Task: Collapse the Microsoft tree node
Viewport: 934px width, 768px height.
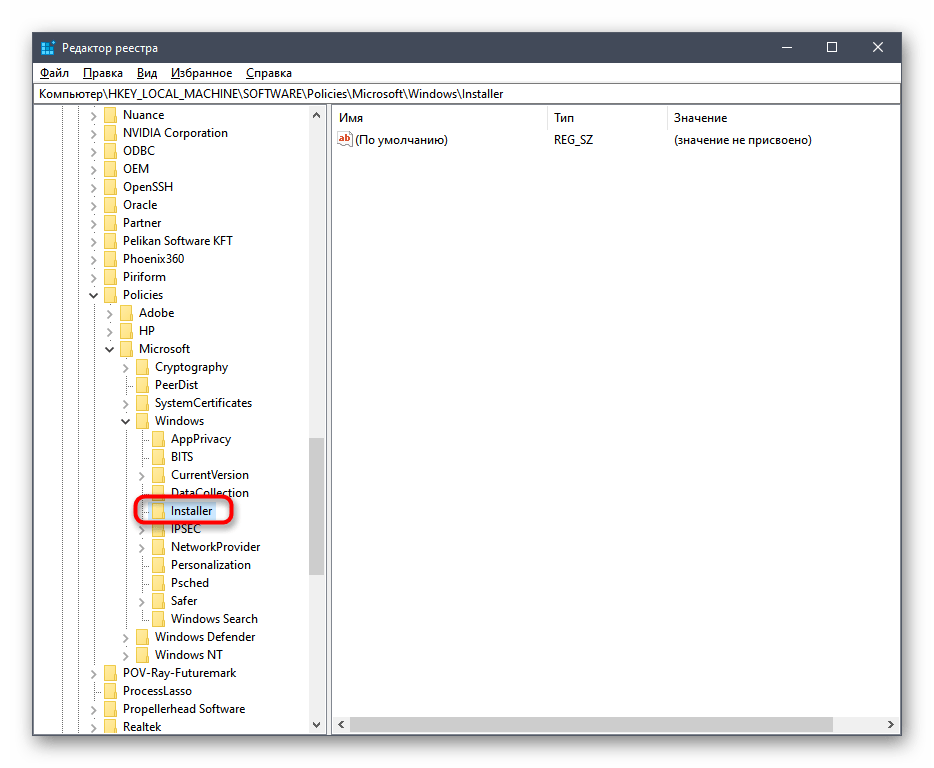Action: pos(110,349)
